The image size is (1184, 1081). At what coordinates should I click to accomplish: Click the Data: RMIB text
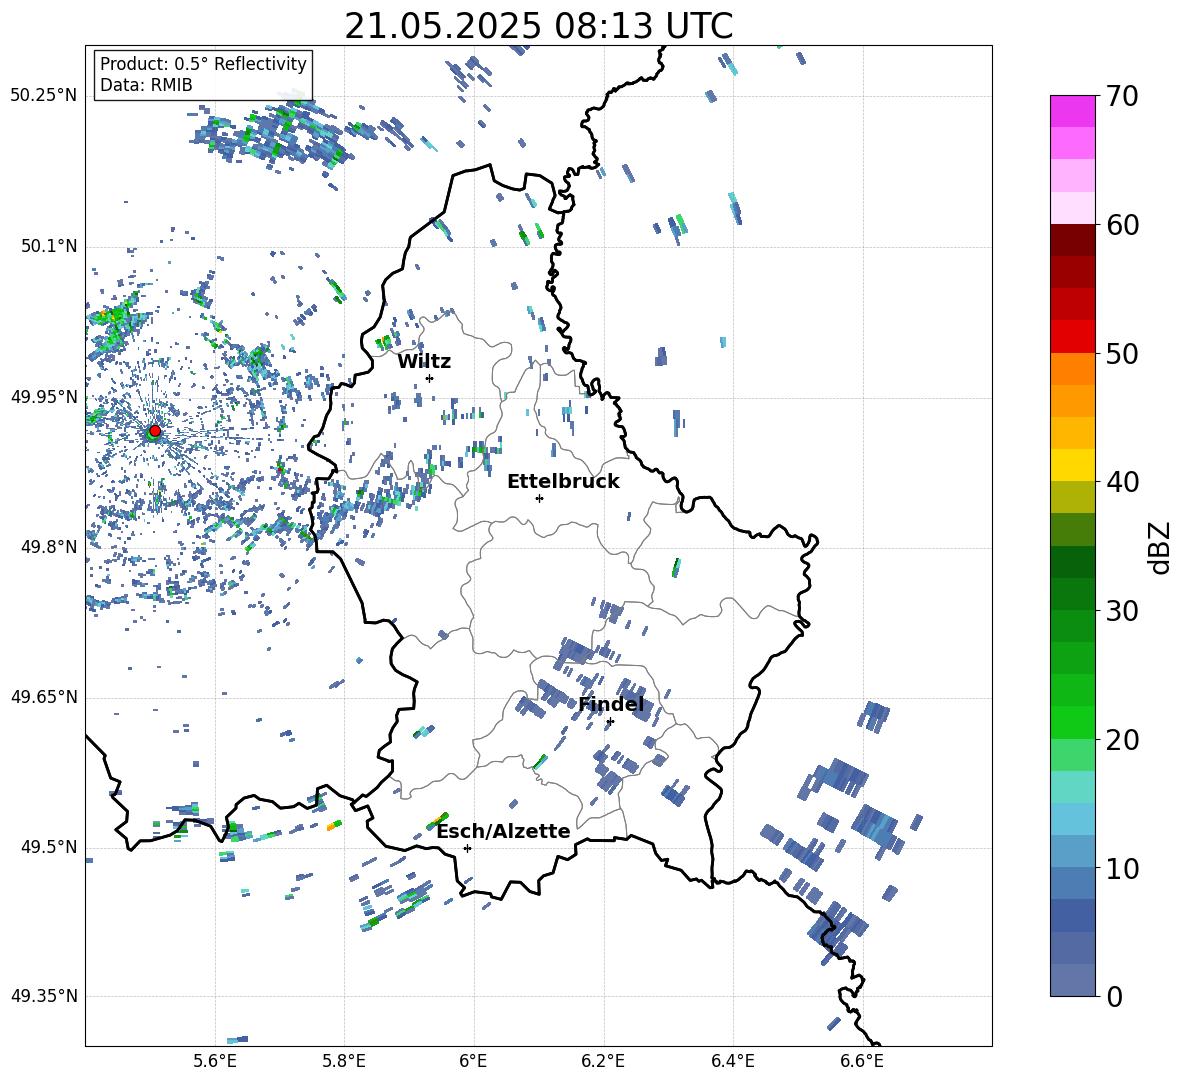[x=146, y=85]
